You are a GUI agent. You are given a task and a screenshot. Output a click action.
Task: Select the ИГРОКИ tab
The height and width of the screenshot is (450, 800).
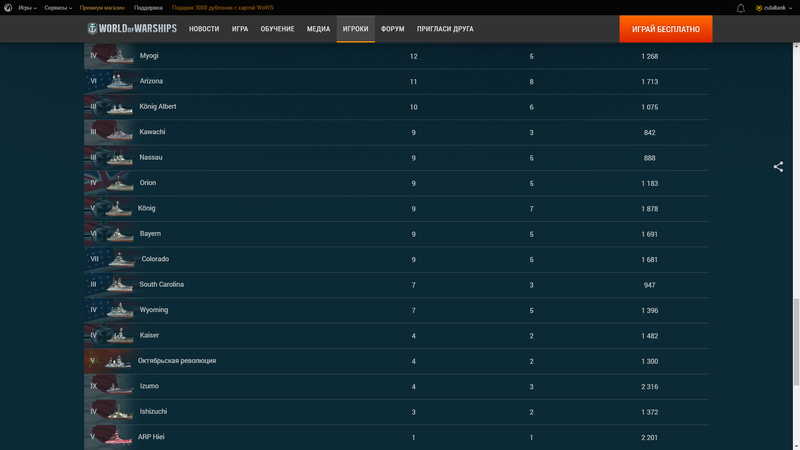(356, 29)
